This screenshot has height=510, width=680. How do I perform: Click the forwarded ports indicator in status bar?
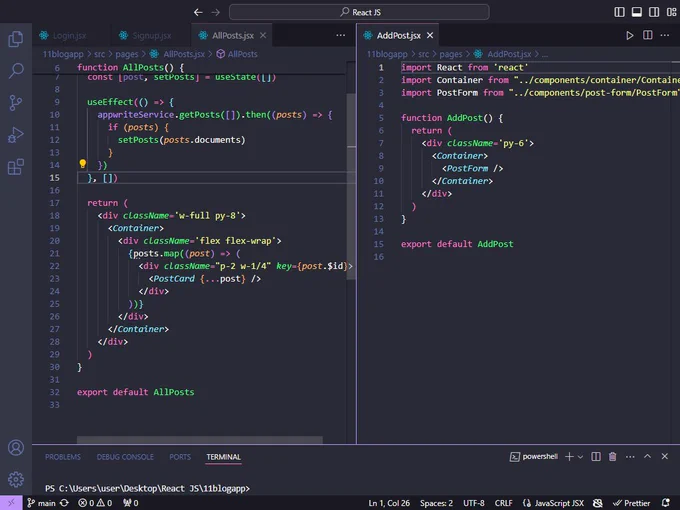(131, 503)
